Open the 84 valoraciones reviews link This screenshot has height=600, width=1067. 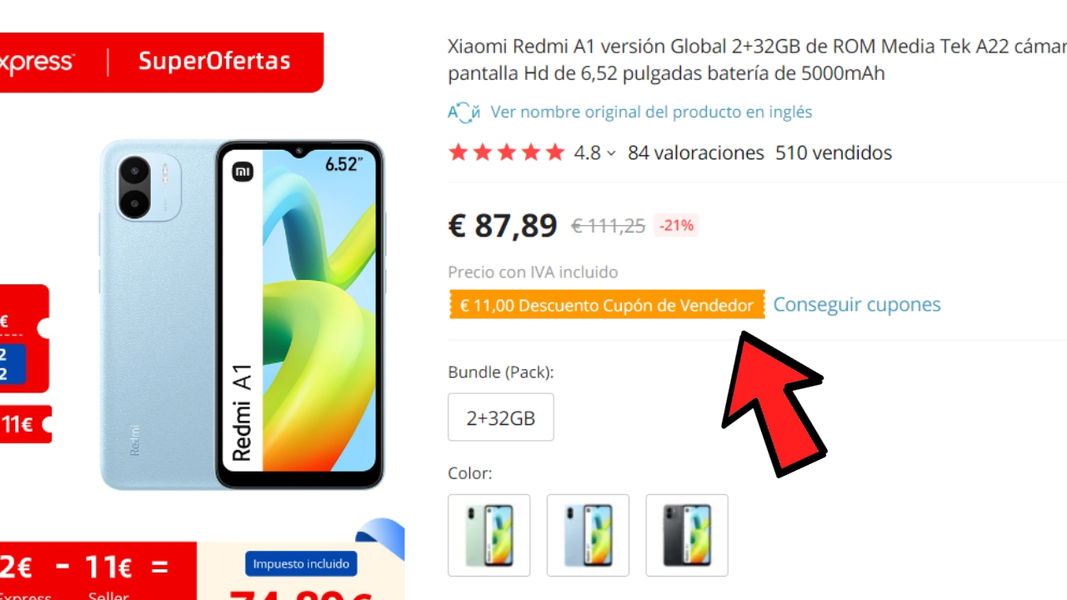click(x=695, y=152)
